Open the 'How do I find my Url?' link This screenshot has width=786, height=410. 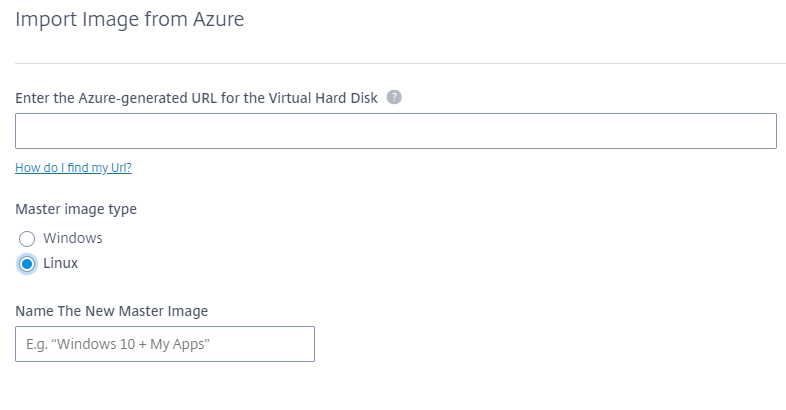(x=73, y=167)
